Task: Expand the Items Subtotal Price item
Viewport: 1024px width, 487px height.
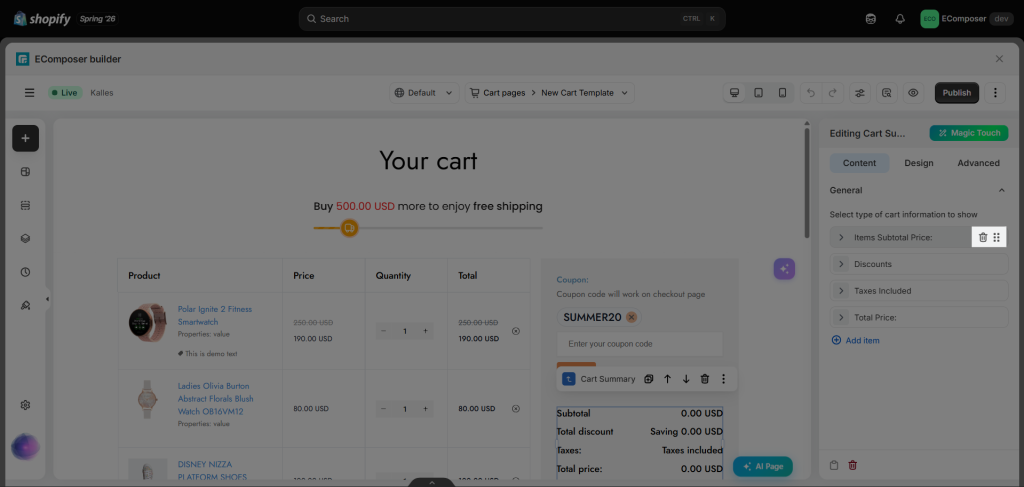Action: click(841, 238)
